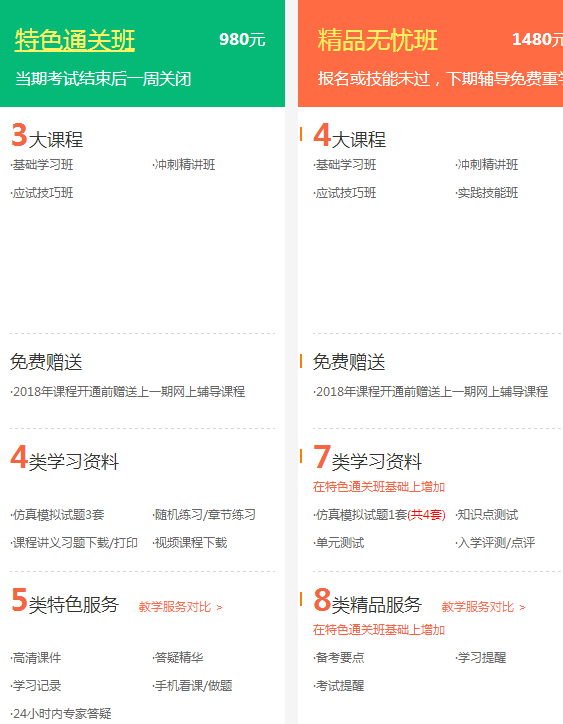Click the 8类精品服务 heading
The image size is (563, 724).
pyautogui.click(x=368, y=601)
